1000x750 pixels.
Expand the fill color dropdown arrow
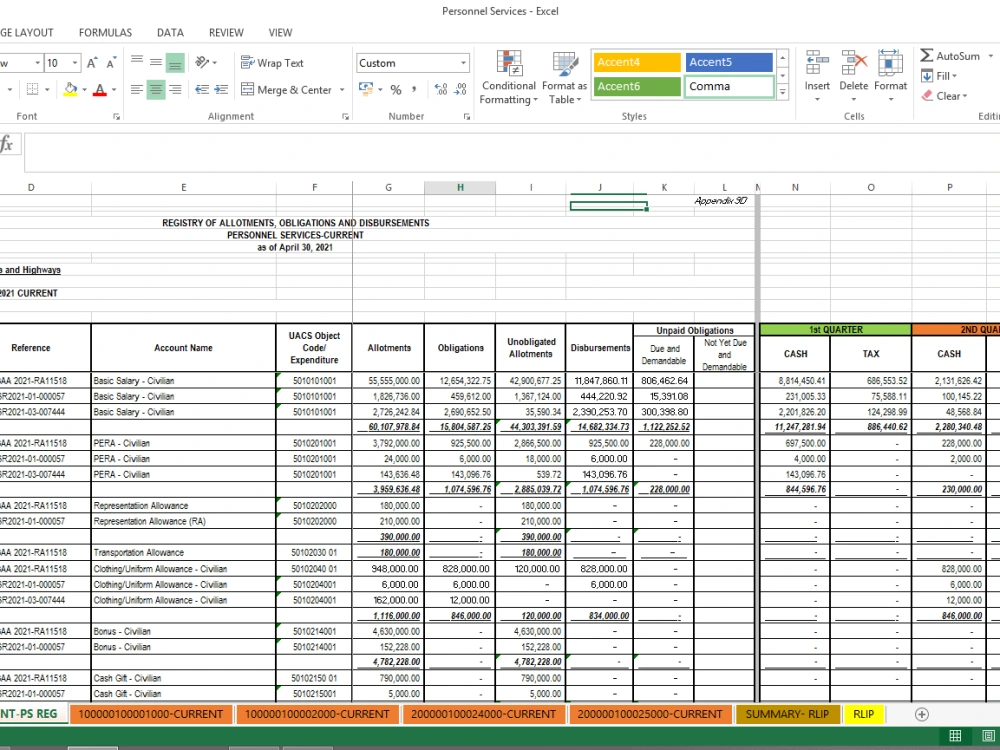click(x=85, y=89)
